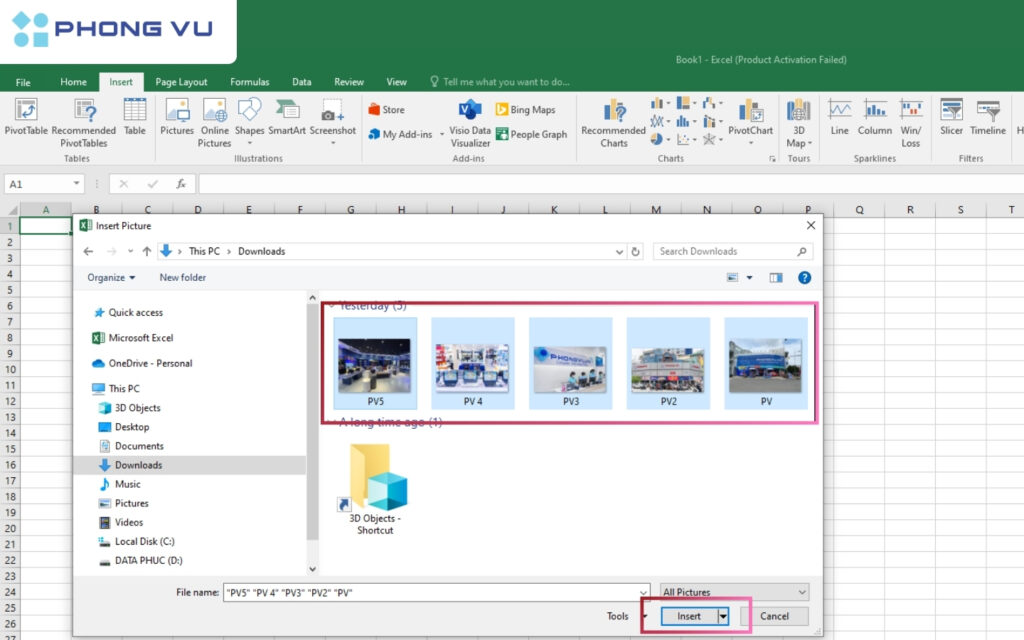Open My Add-ins

click(x=400, y=134)
